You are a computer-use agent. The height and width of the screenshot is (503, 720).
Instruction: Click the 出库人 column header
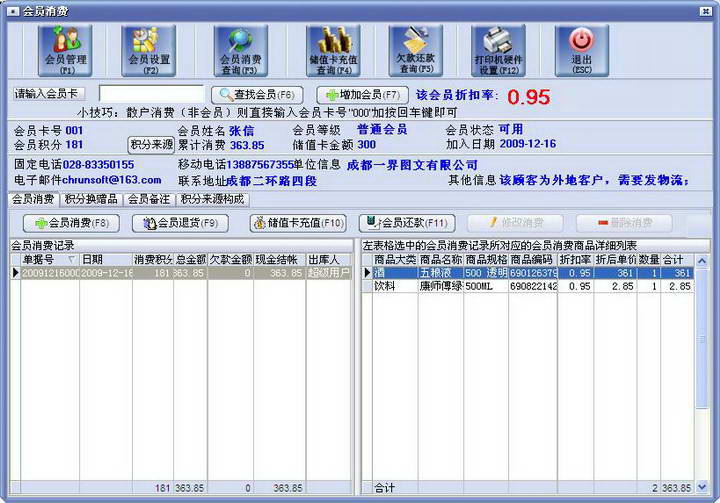pyautogui.click(x=328, y=260)
